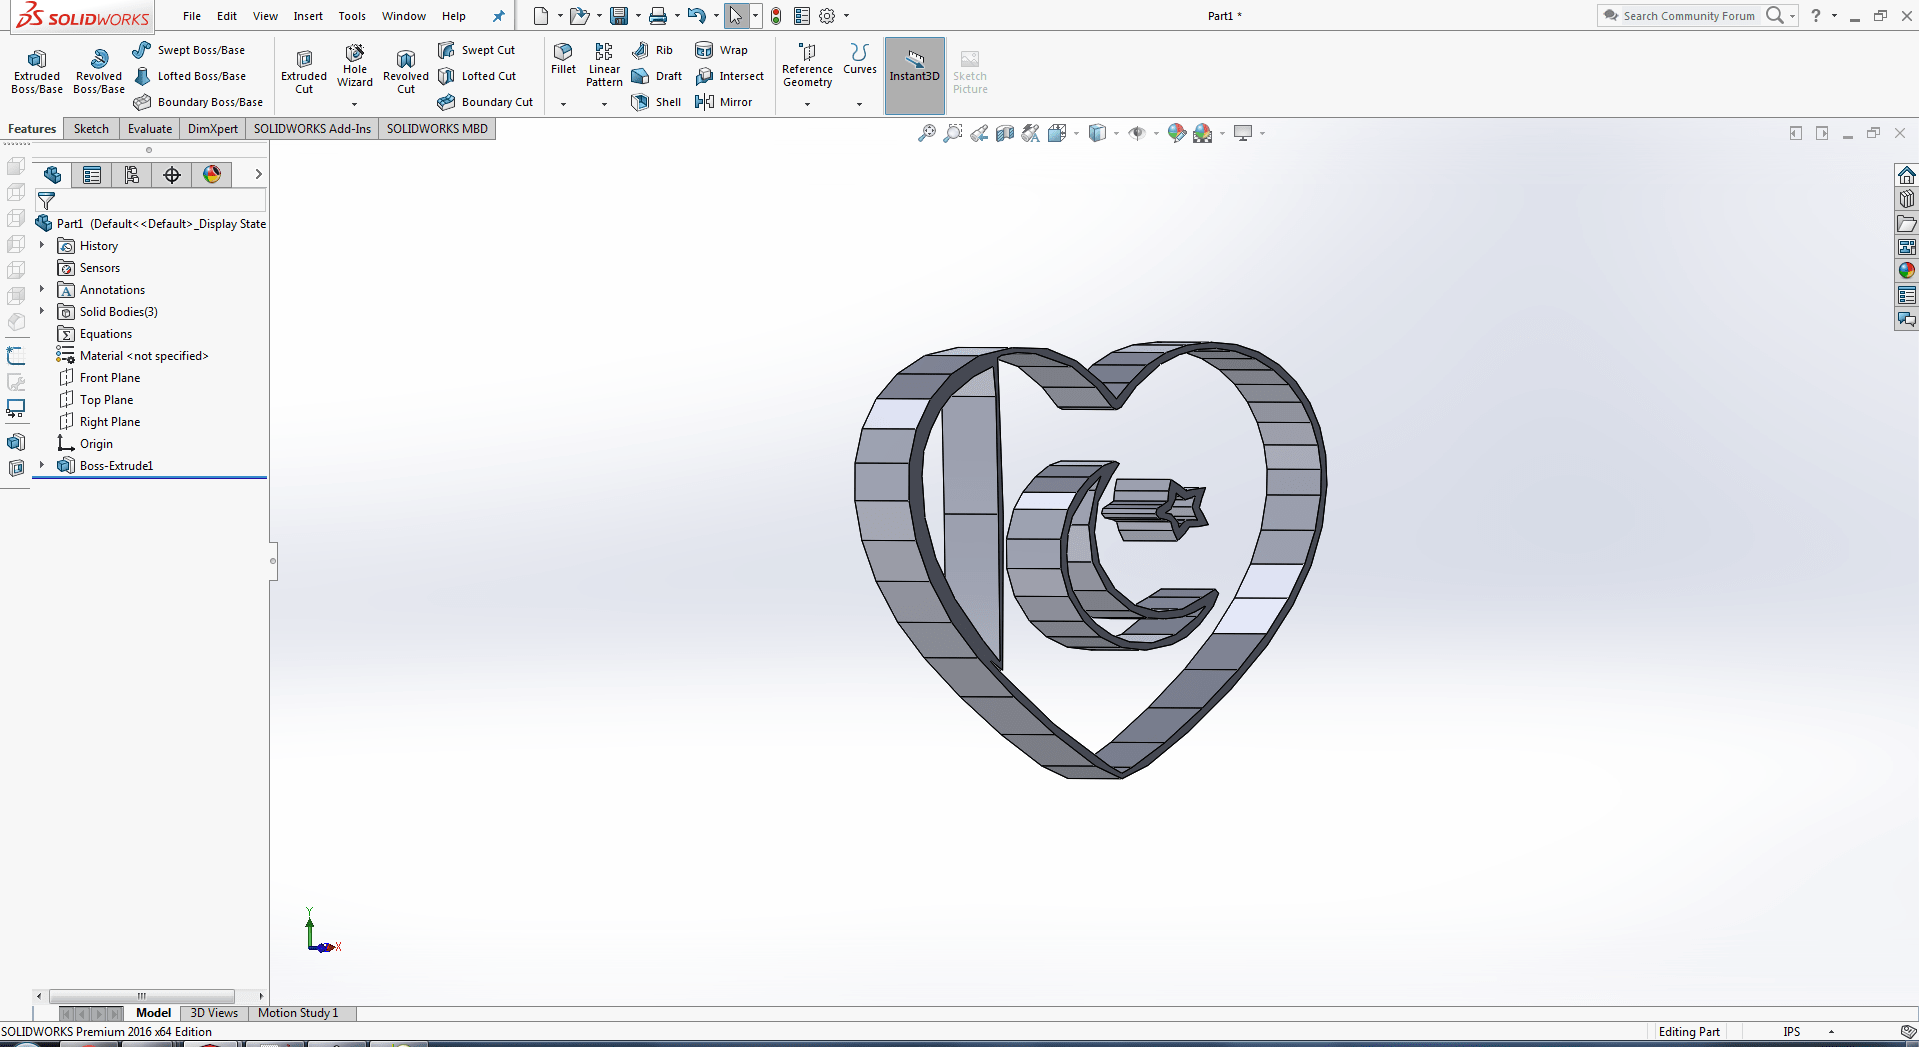Image resolution: width=1919 pixels, height=1047 pixels.
Task: Select the Front Plane item
Action: click(99, 378)
